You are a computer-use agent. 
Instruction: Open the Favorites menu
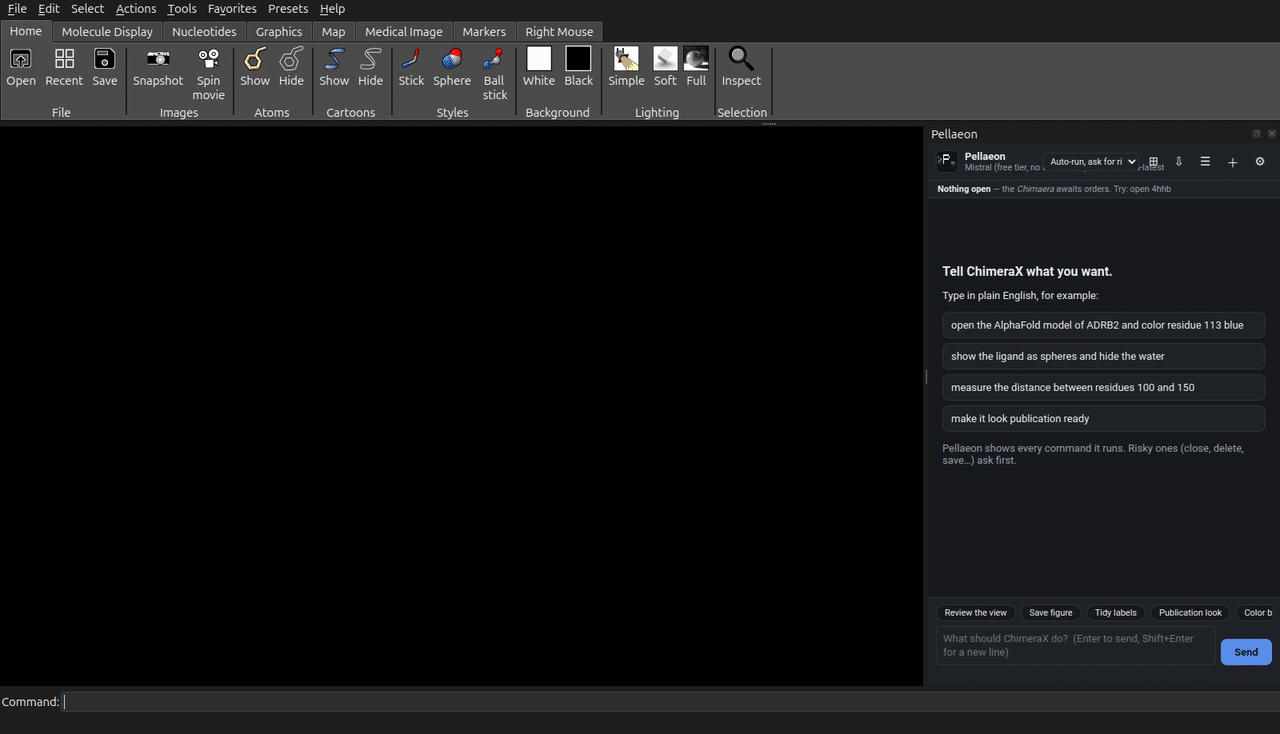pos(232,9)
